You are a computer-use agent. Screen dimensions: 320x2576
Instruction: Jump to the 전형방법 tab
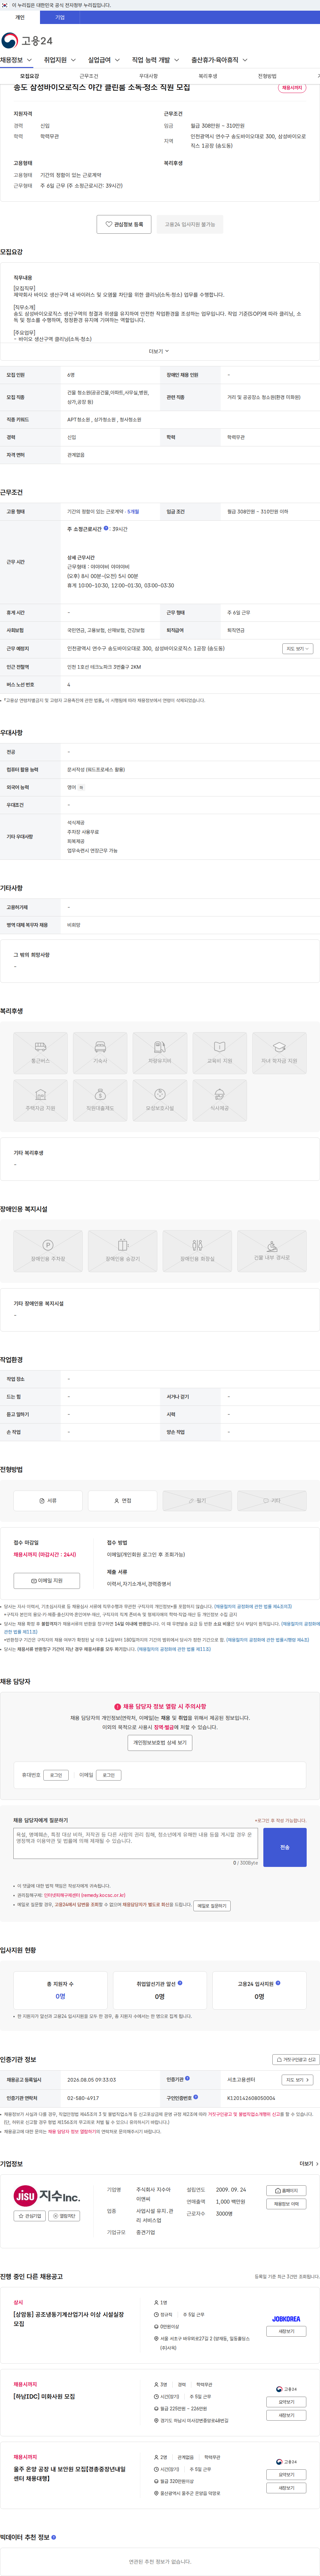point(267,76)
